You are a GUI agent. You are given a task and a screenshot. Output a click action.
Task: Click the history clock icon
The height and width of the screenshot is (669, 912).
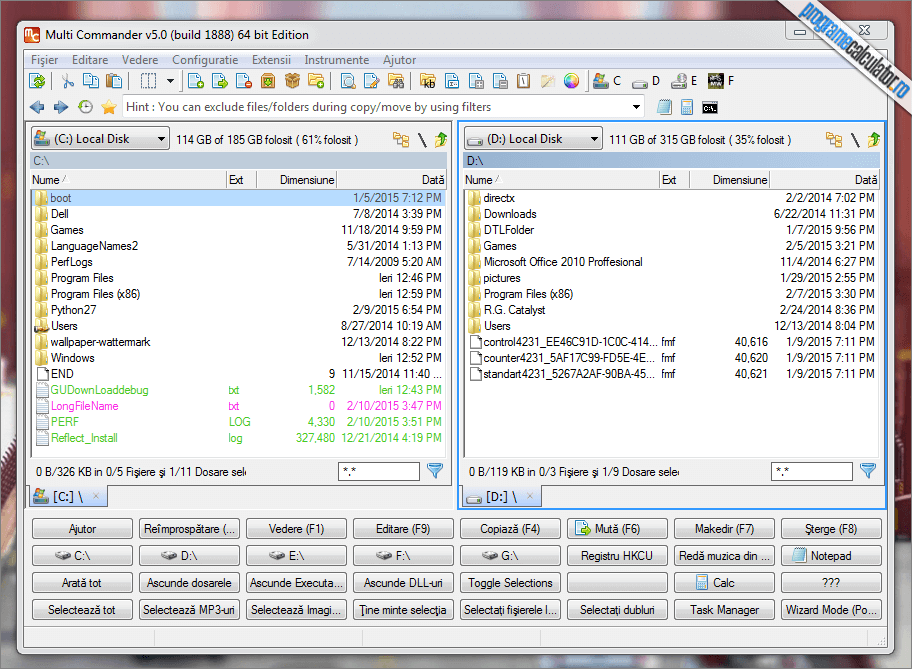tap(85, 107)
